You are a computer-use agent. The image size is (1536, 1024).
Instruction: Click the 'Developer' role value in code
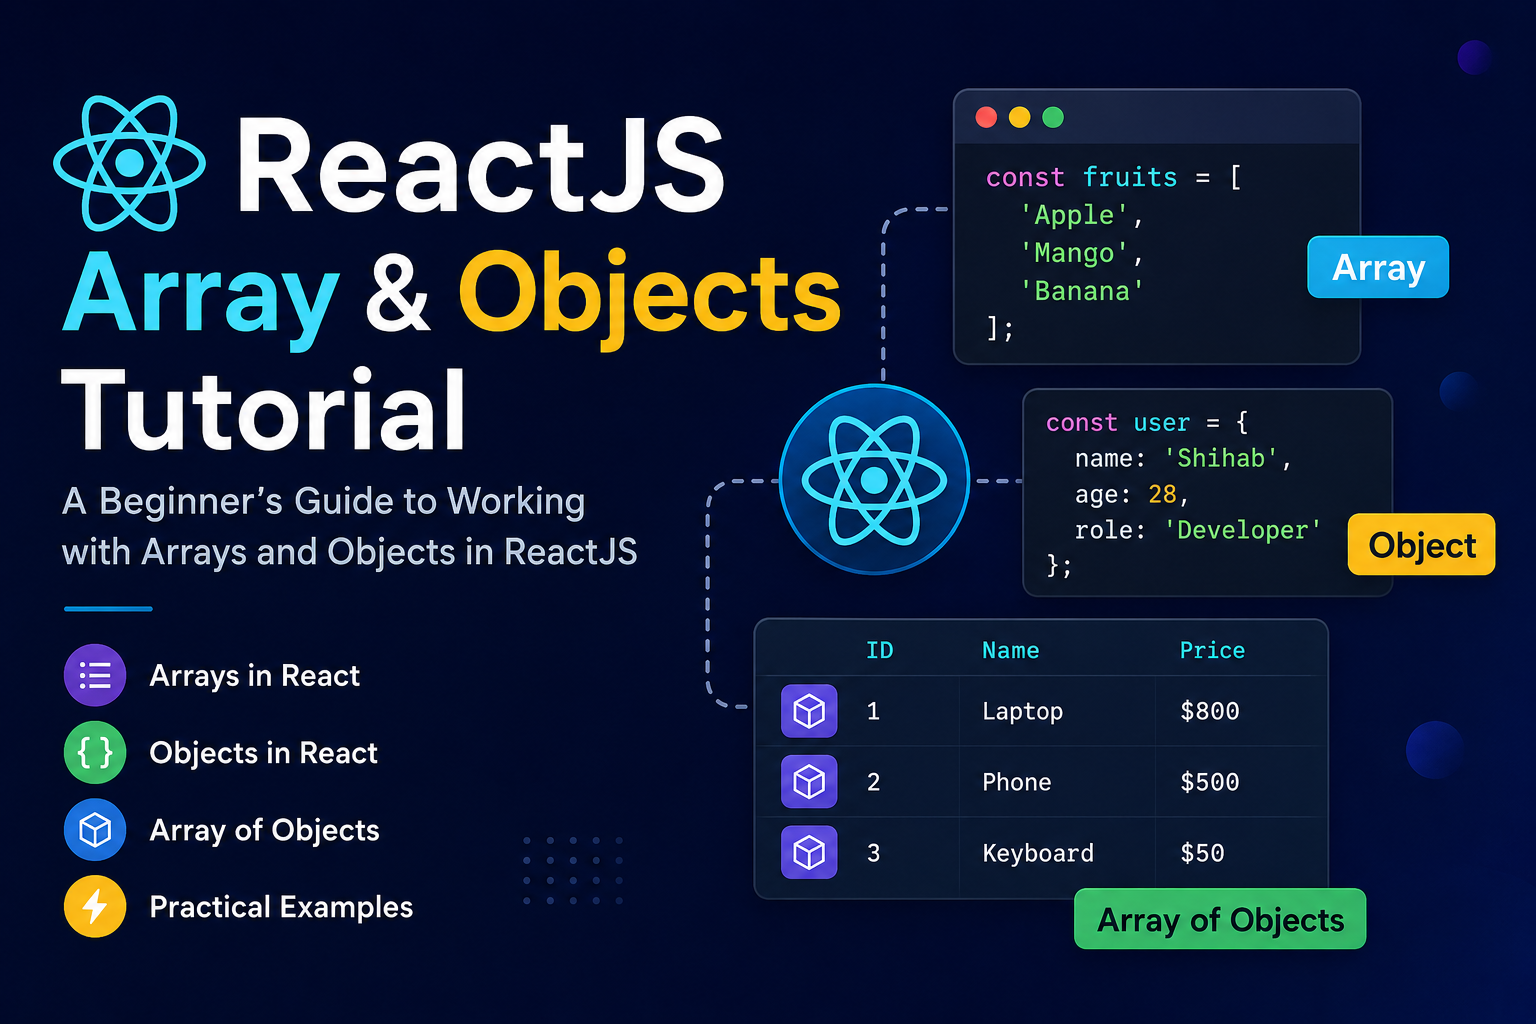[1242, 530]
